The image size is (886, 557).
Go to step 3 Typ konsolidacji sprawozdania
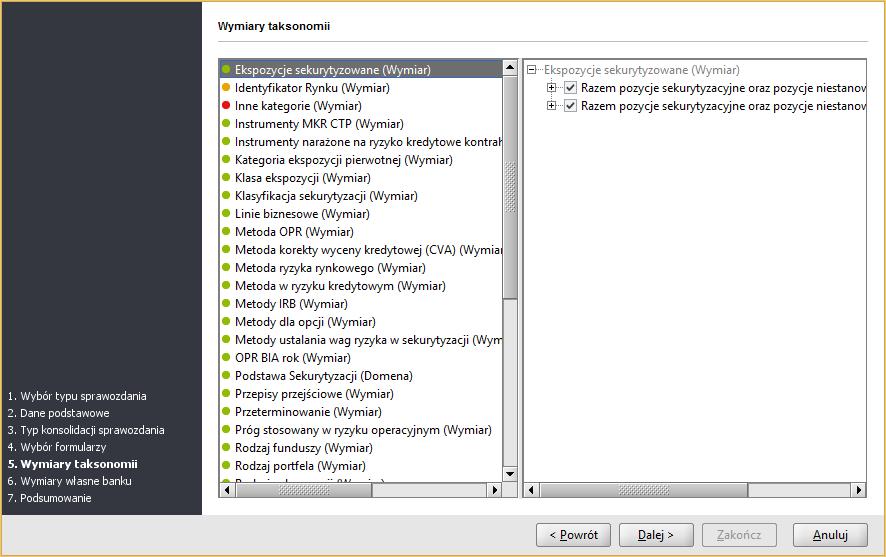click(86, 430)
